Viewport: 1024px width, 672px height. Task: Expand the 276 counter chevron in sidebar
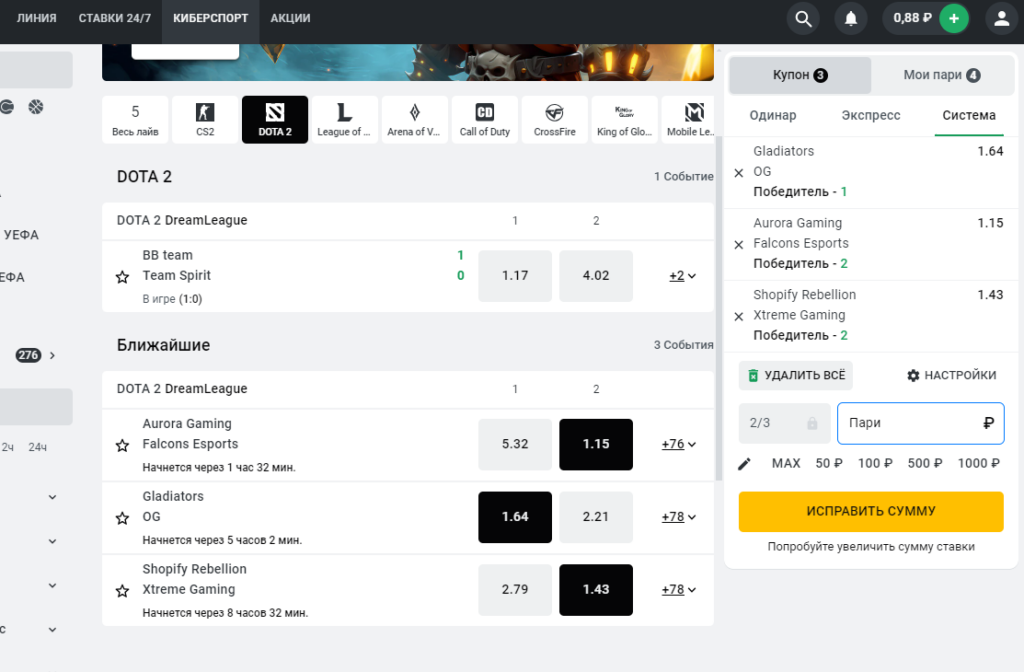(52, 355)
